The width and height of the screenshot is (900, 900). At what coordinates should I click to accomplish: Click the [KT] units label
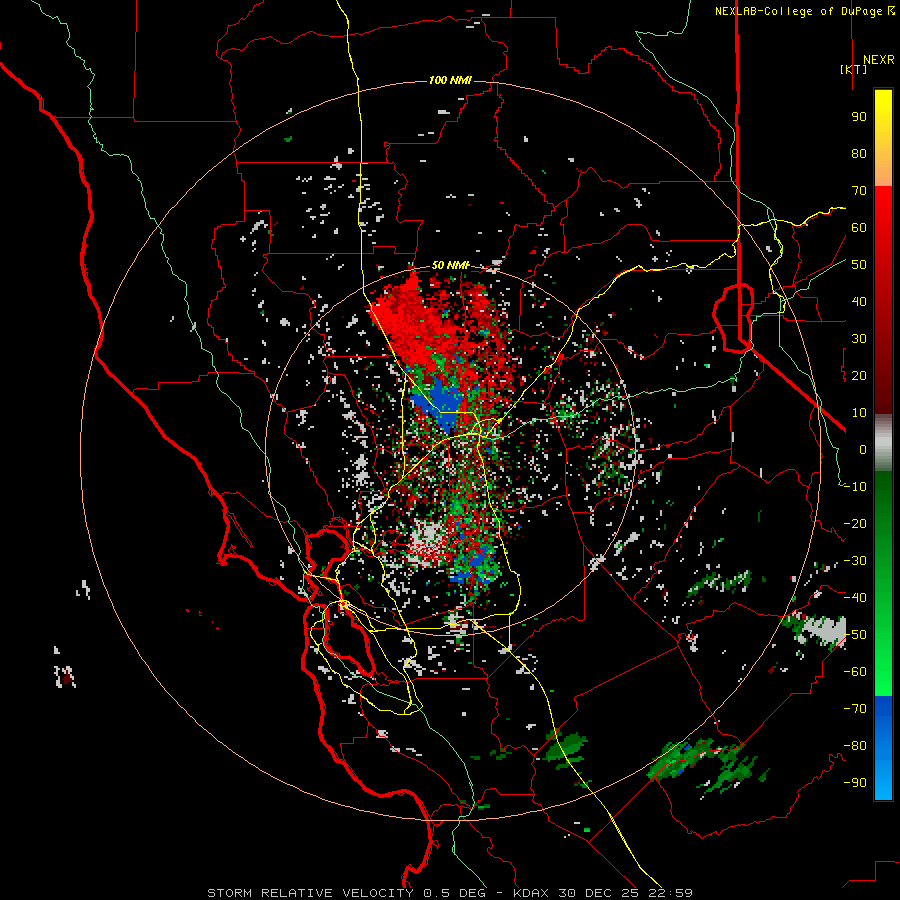853,69
